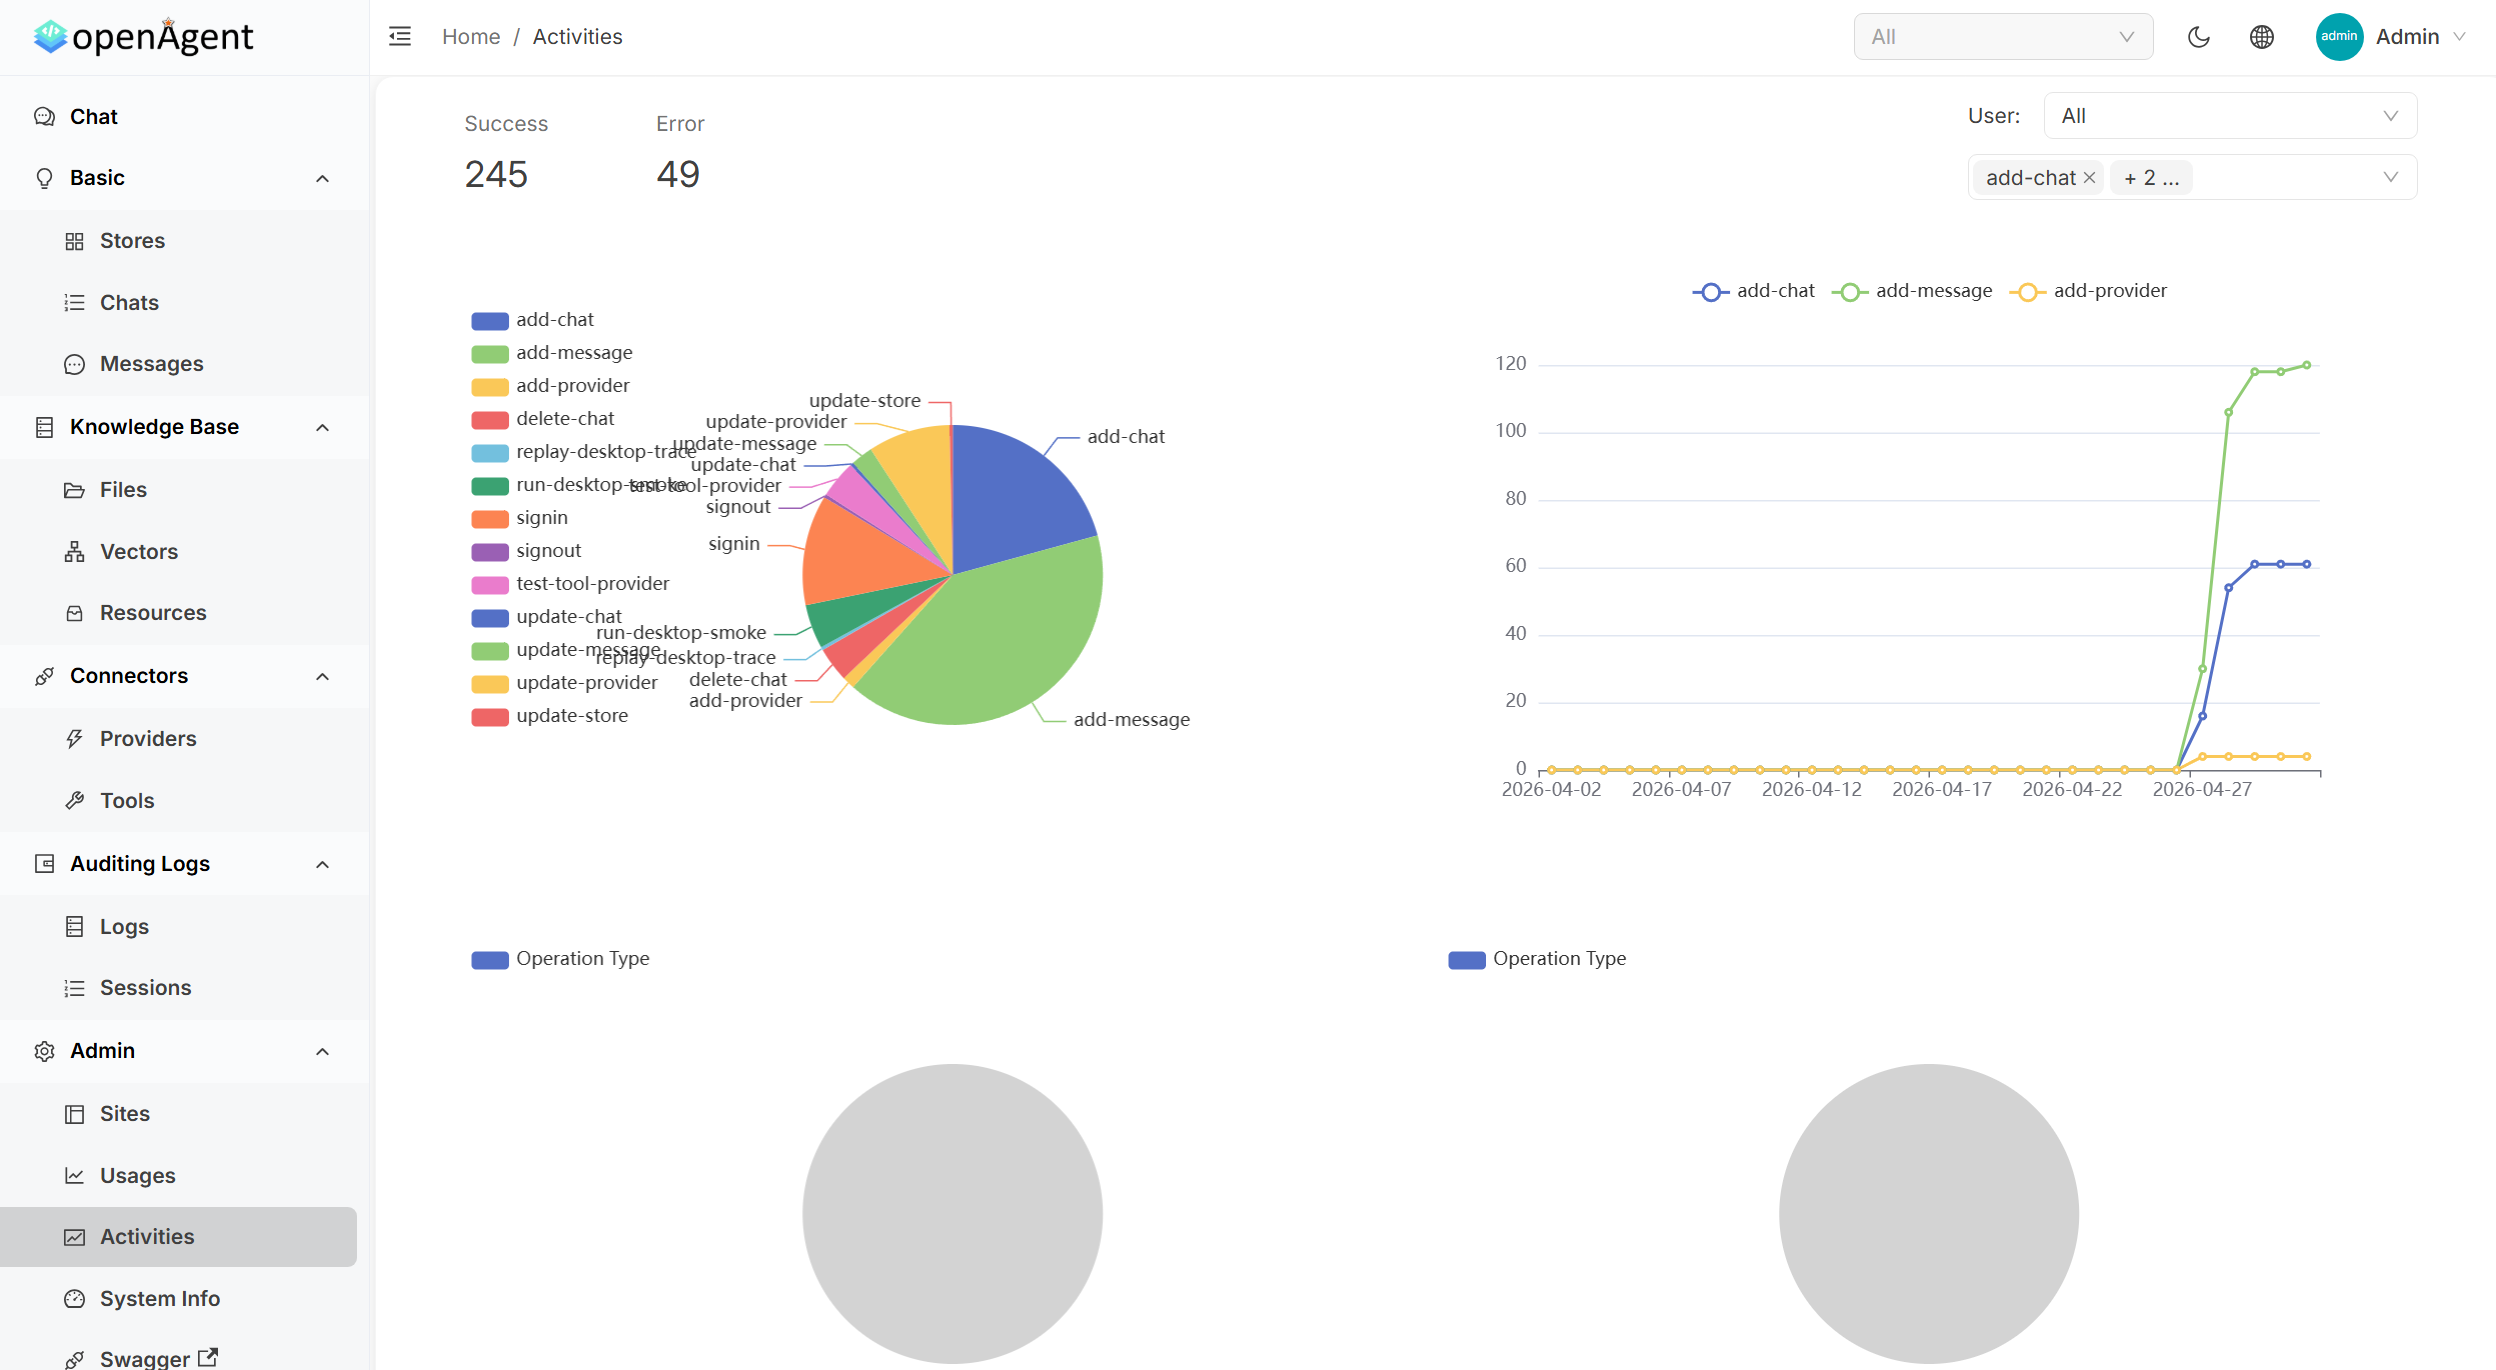Click the admin avatar circle
Screen dimensions: 2496x1370
2339,37
